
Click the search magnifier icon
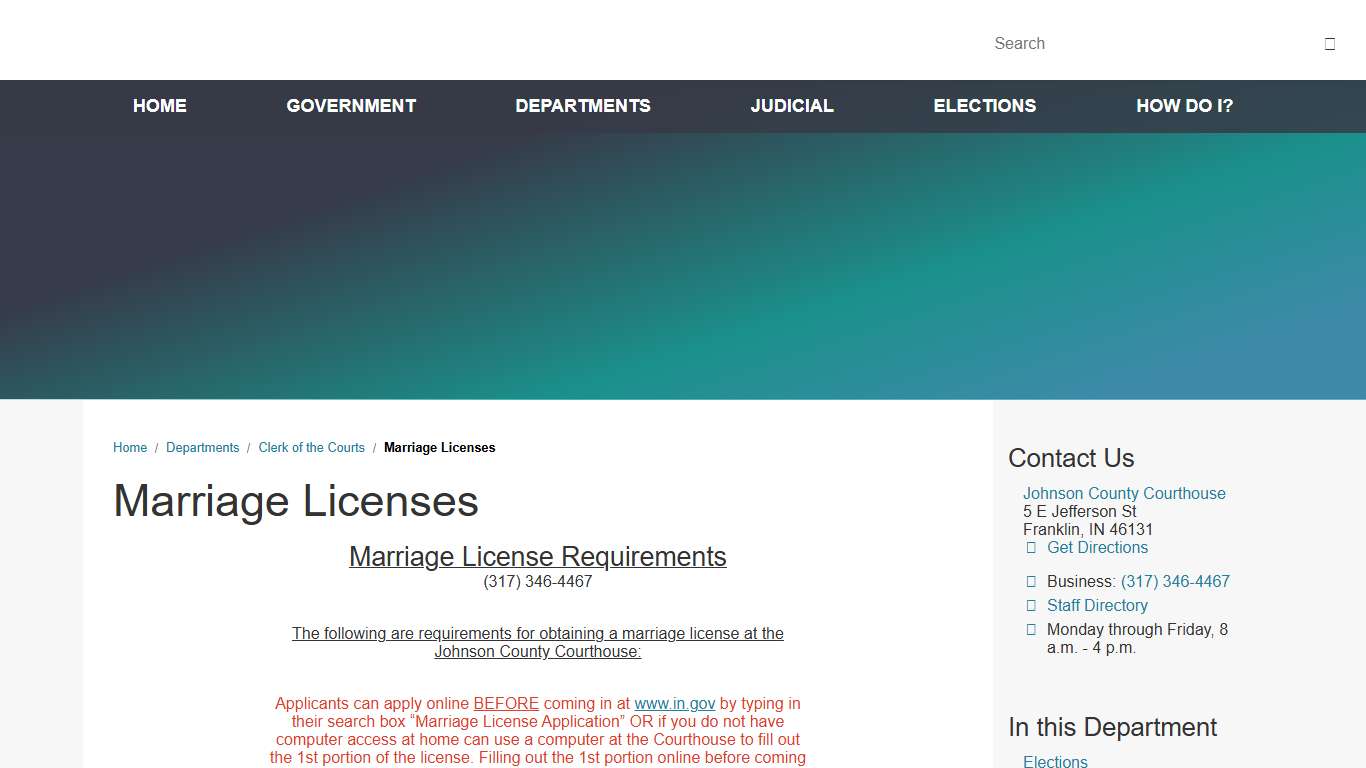tap(1329, 42)
